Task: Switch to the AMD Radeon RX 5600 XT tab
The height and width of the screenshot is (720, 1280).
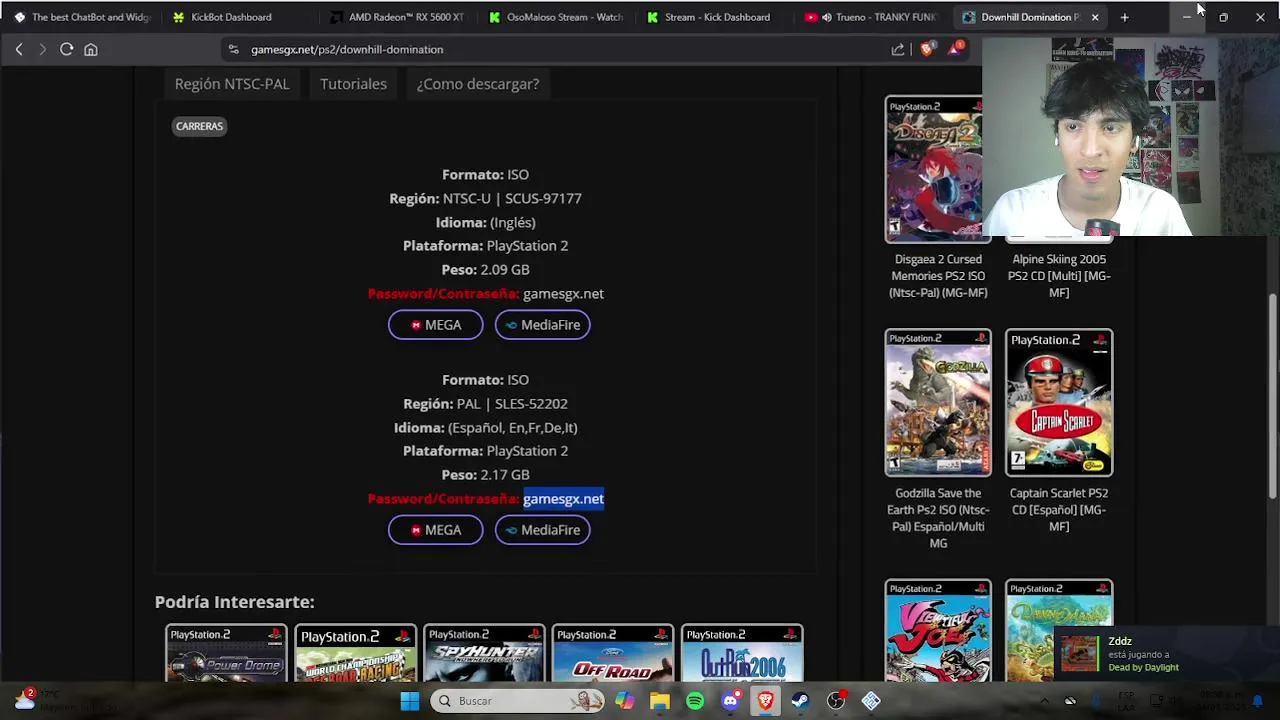Action: [x=400, y=17]
